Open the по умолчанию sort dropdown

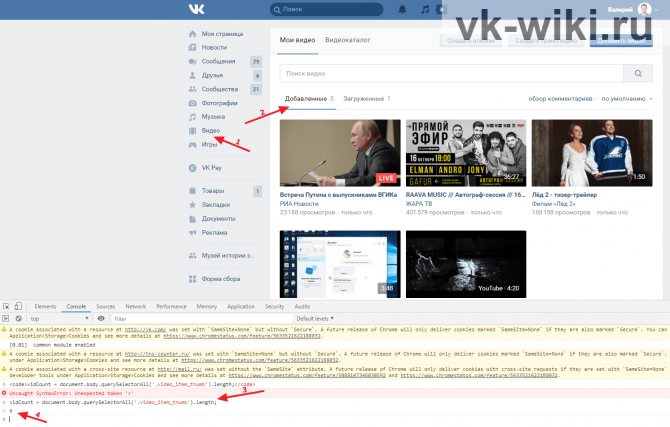(x=627, y=99)
